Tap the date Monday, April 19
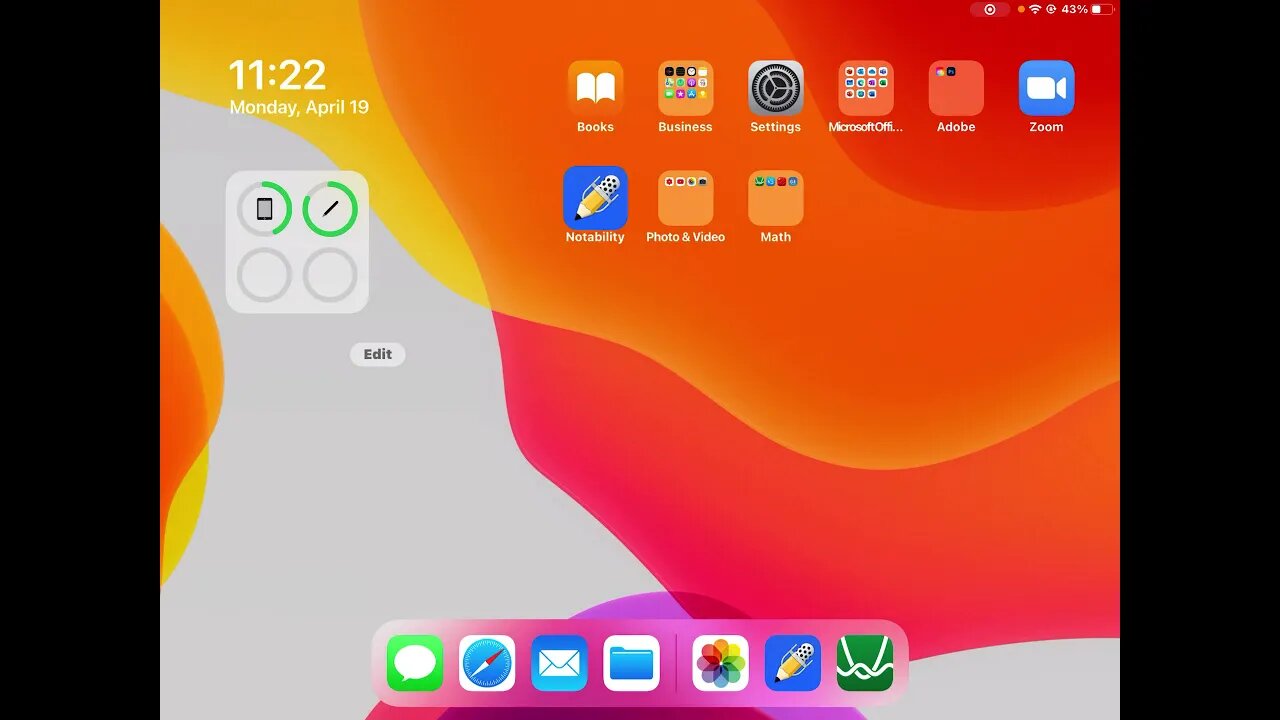Viewport: 1280px width, 720px height. pyautogui.click(x=299, y=107)
